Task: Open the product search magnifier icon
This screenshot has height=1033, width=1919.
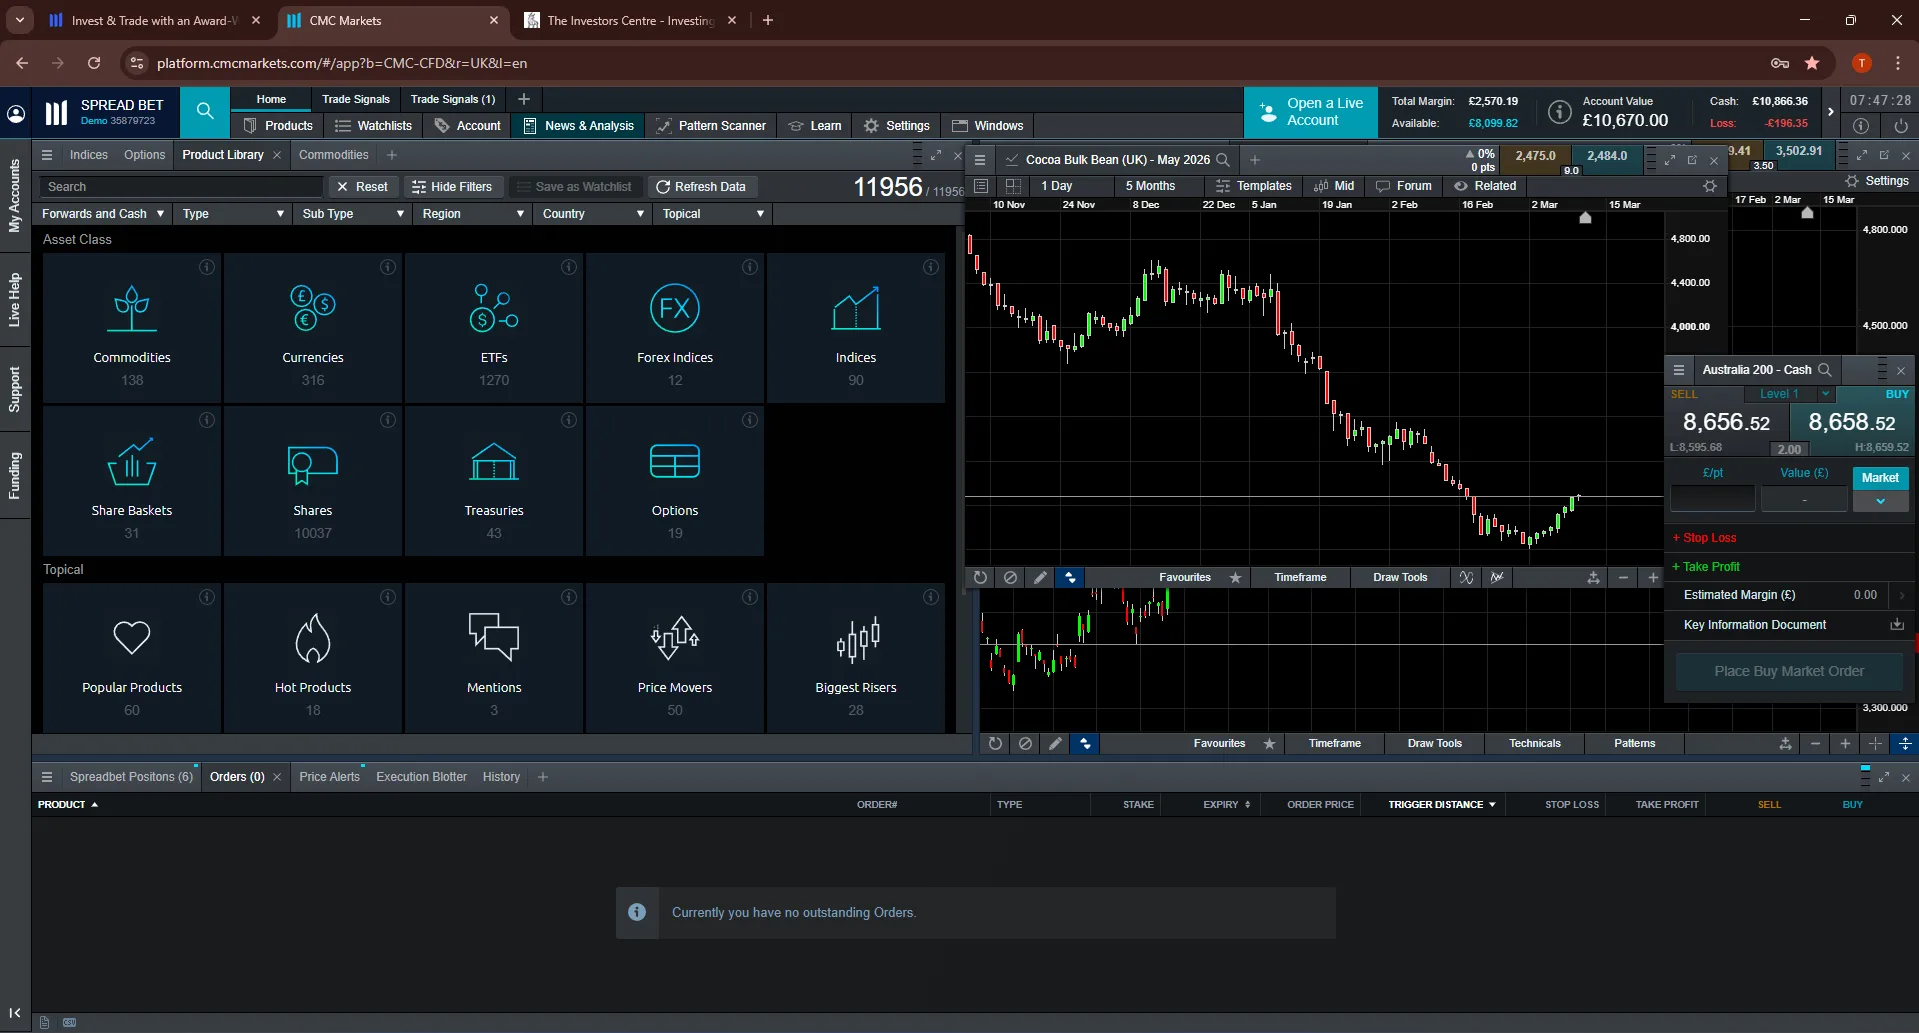Action: 205,111
